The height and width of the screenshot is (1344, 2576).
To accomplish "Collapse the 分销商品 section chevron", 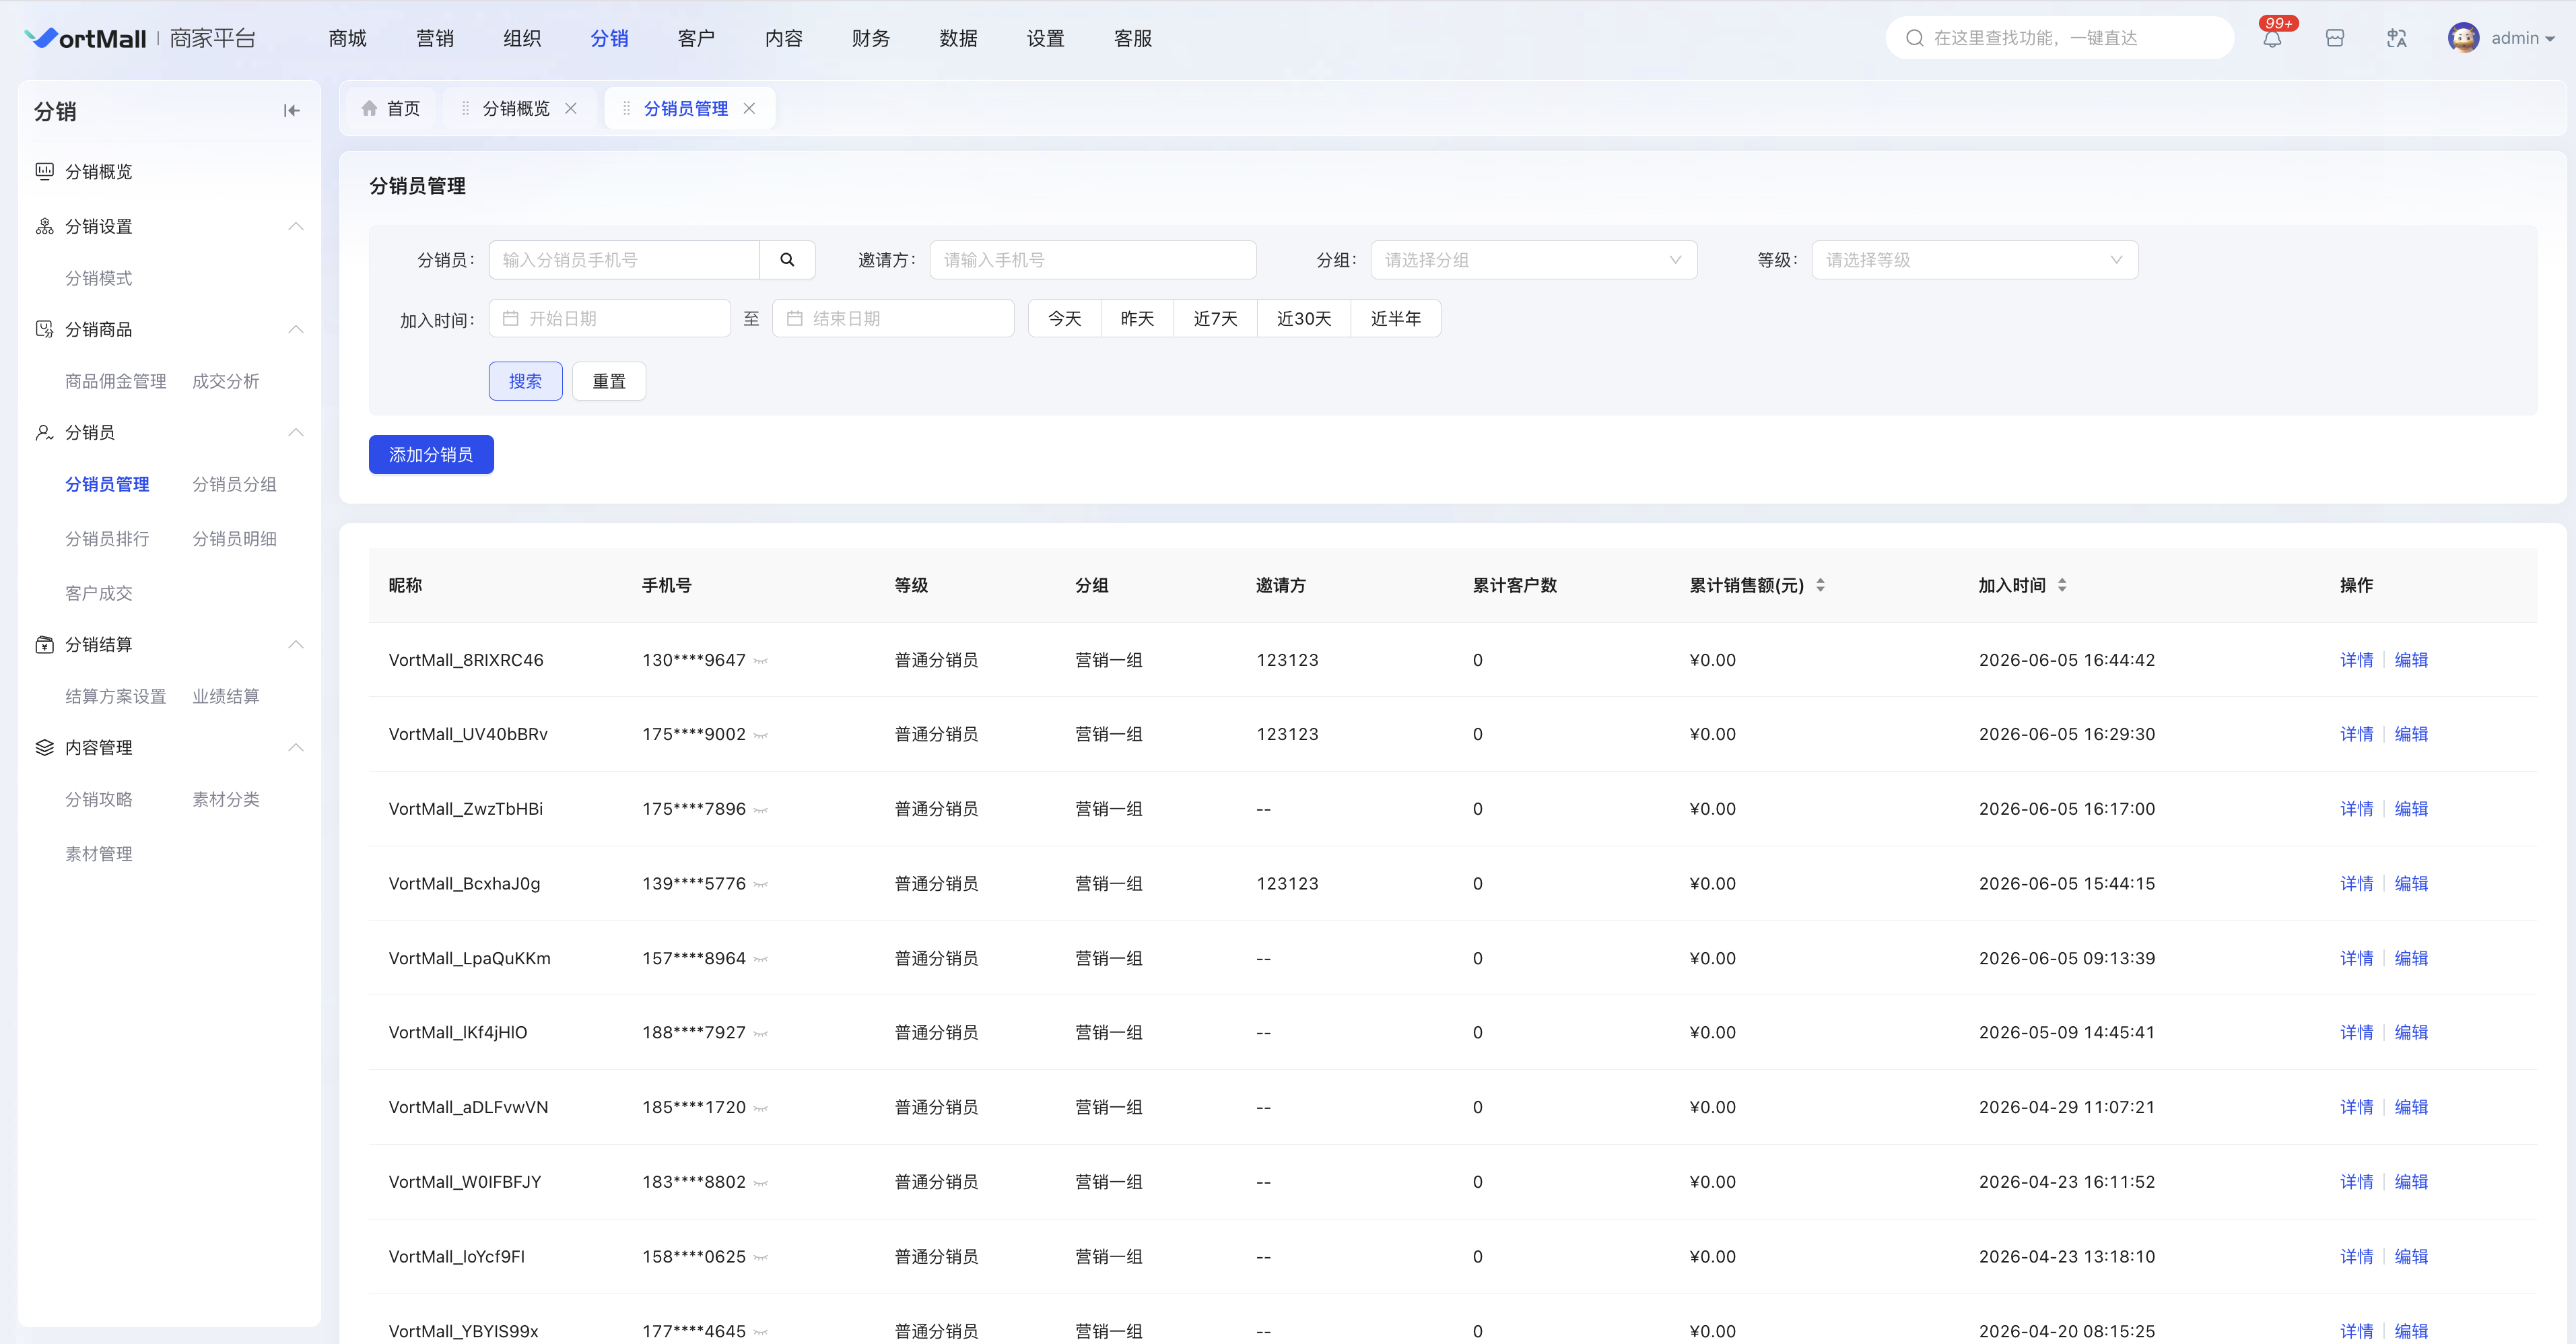I will point(296,329).
